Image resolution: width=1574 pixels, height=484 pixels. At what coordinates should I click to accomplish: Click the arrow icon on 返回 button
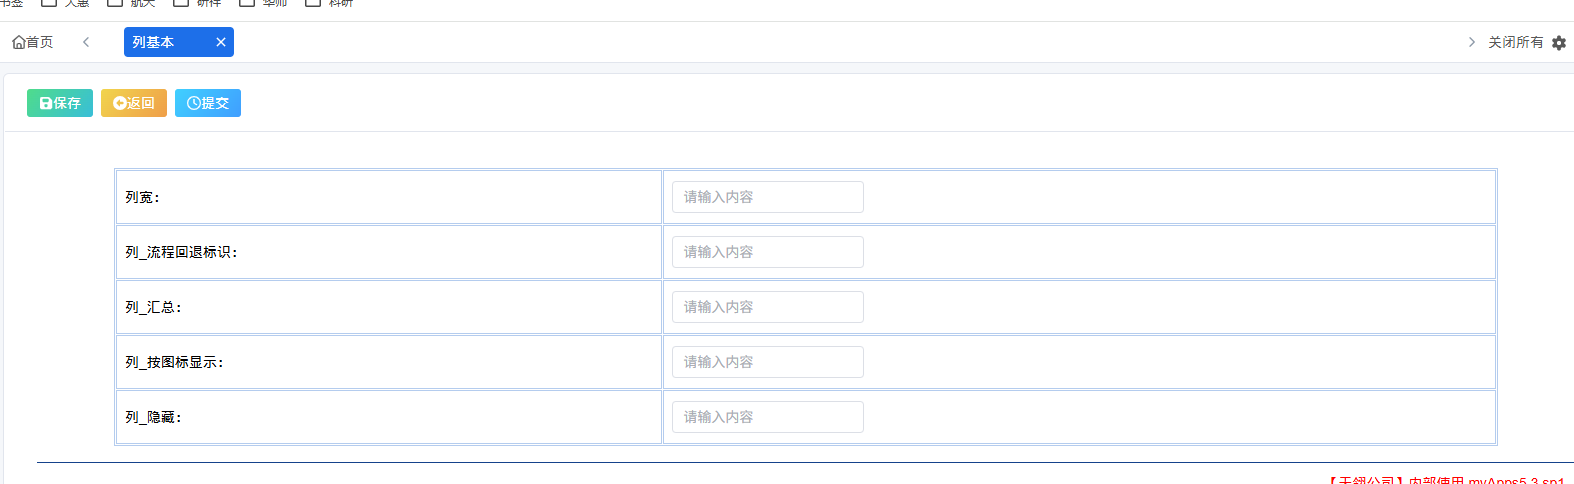click(x=120, y=103)
